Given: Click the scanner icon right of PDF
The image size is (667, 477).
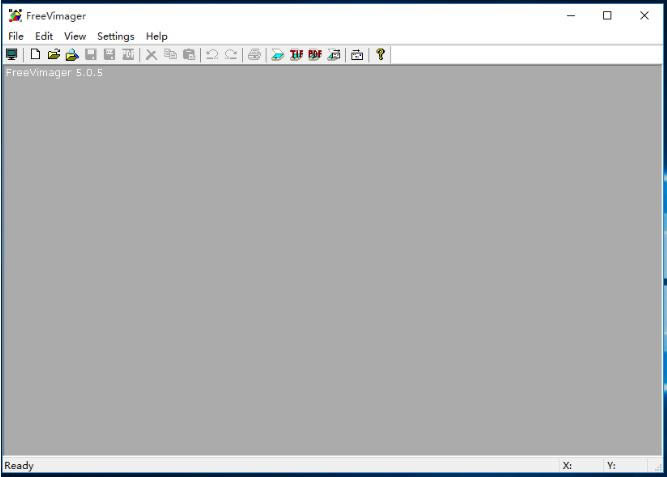Looking at the screenshot, I should pos(334,54).
